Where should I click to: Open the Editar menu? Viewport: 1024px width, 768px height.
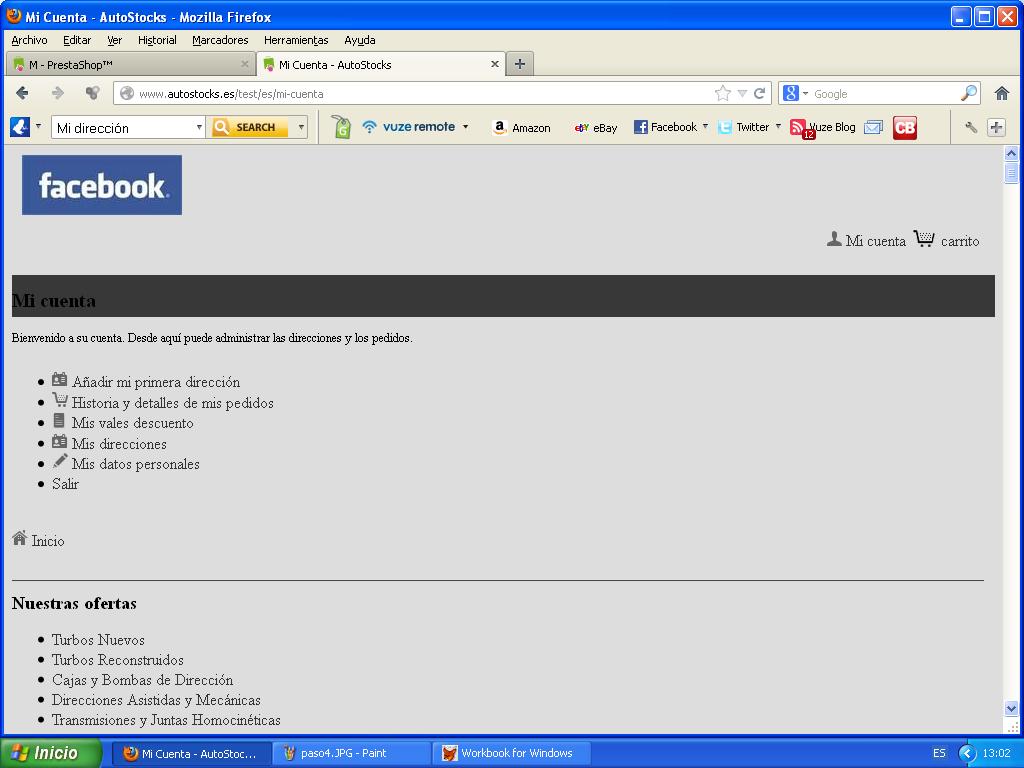click(x=77, y=40)
